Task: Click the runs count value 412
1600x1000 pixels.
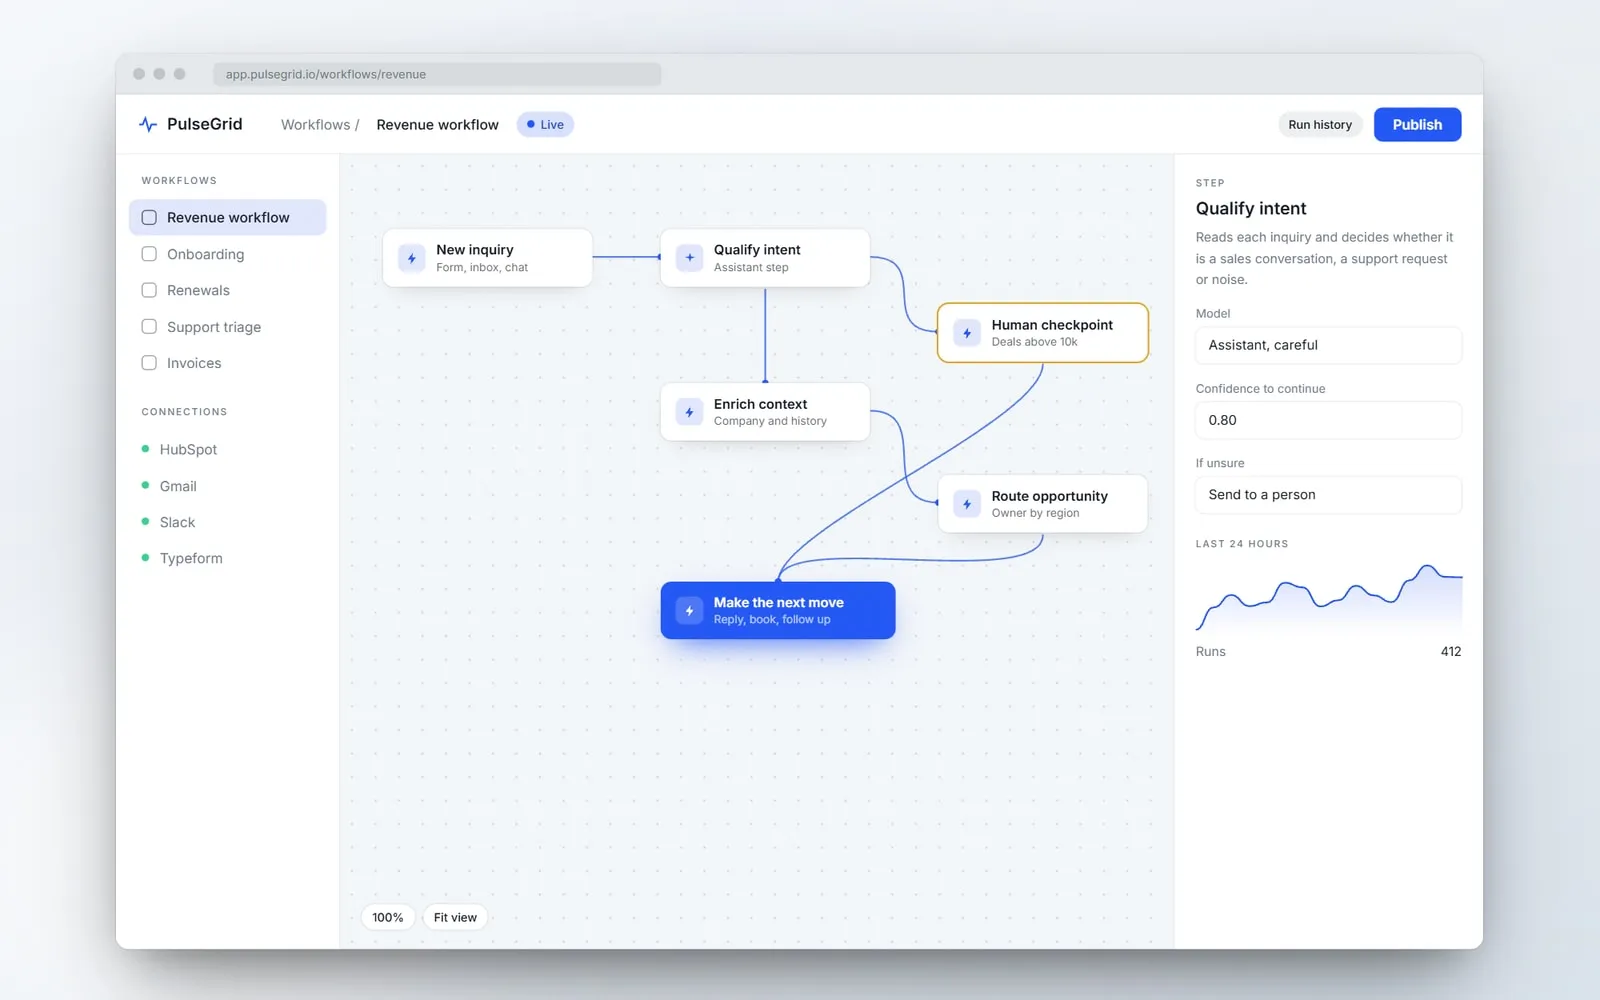Action: coord(1451,651)
